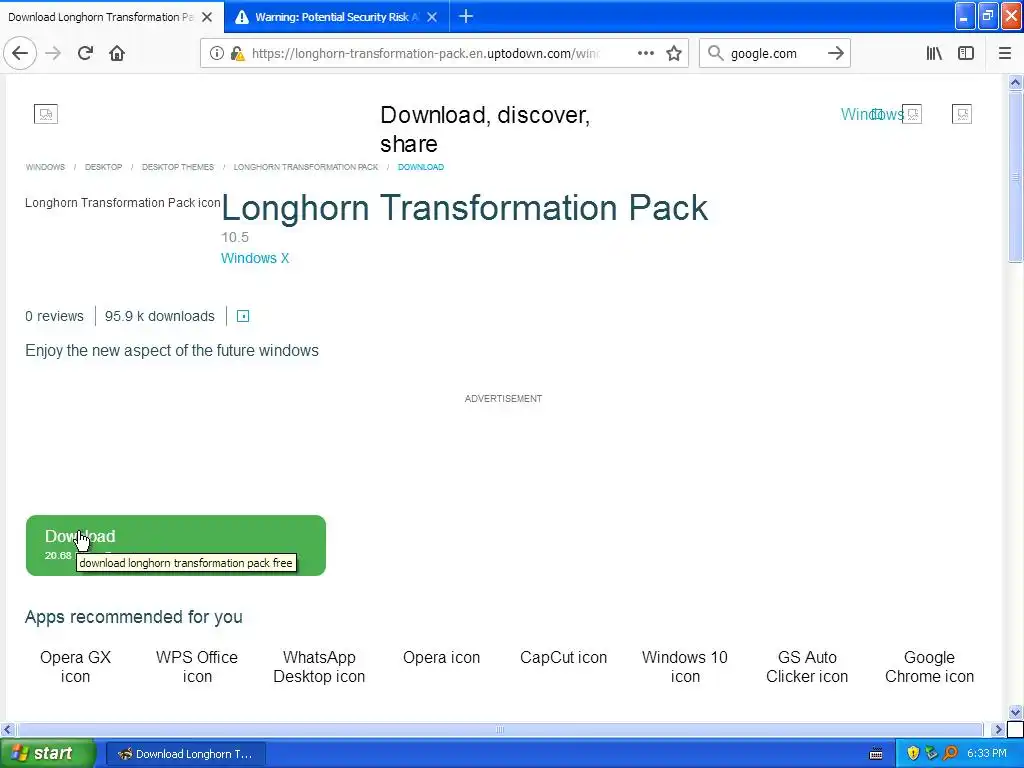Click the vertical scrollbar down arrow

tap(1015, 712)
